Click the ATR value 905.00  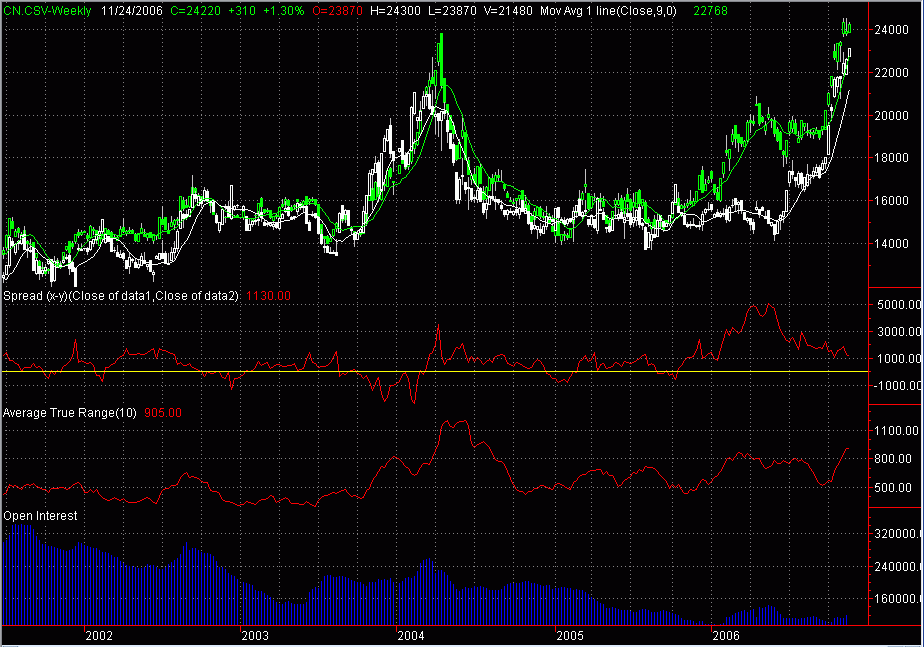163,412
